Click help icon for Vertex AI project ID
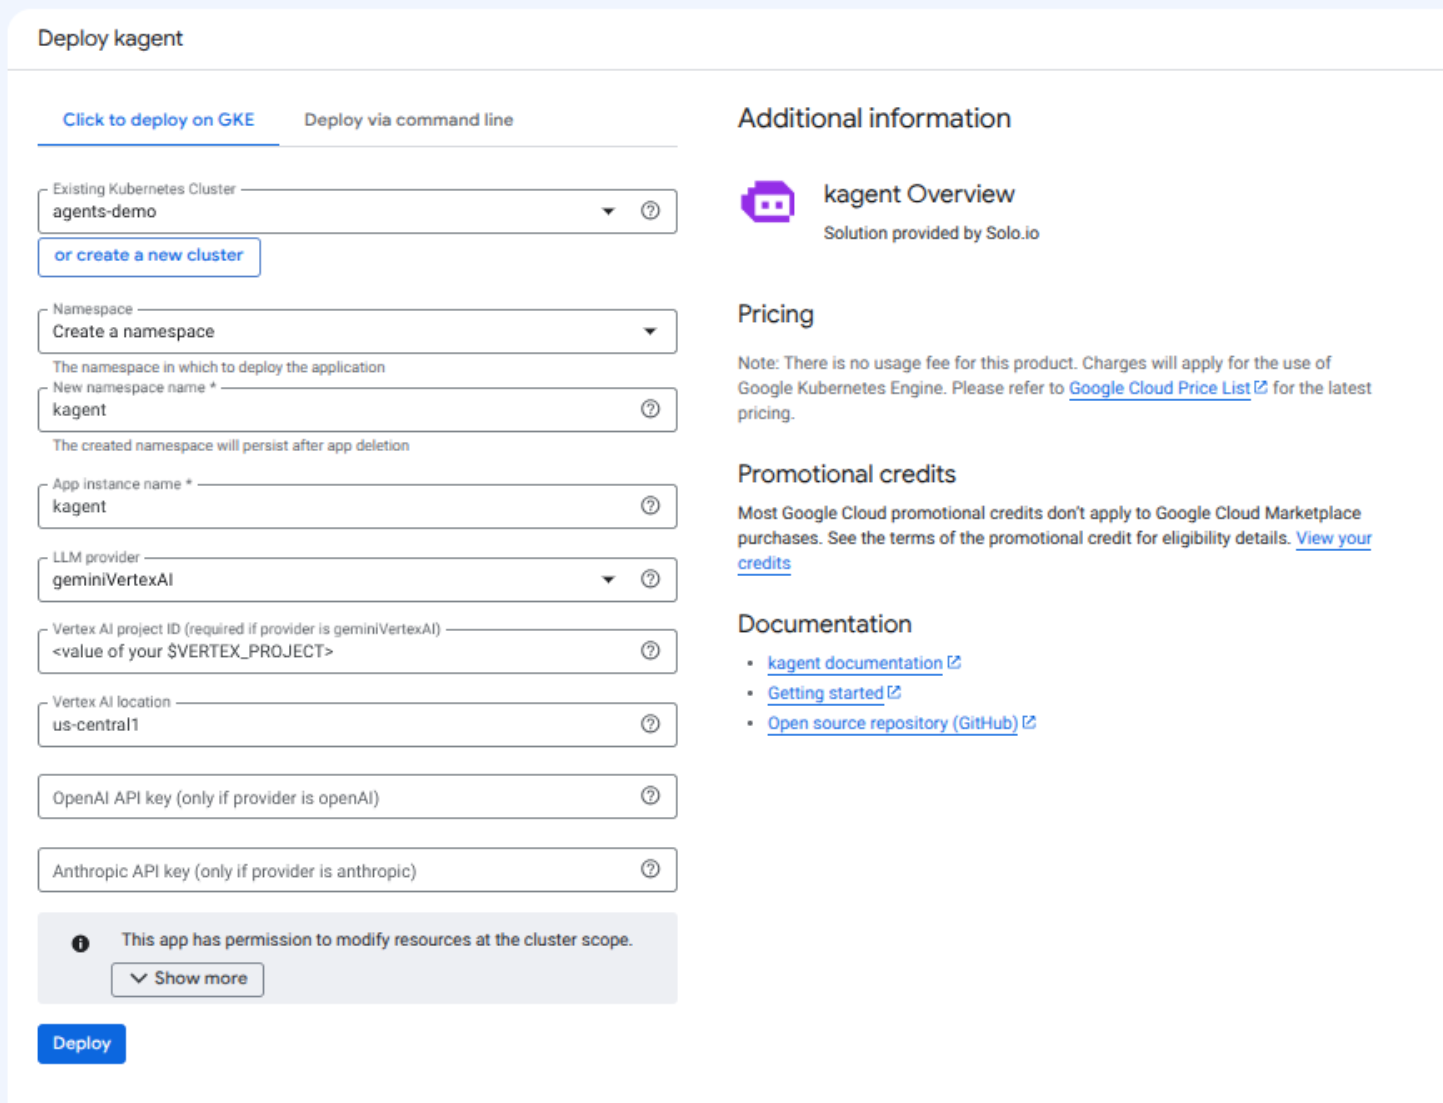The width and height of the screenshot is (1443, 1103). 650,651
